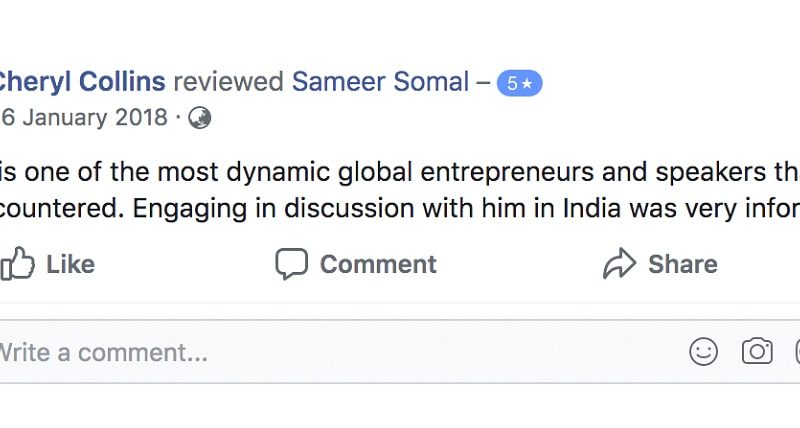Click the partially visible icon beside the camera
Viewport: 800px width, 428px height.
[797, 351]
